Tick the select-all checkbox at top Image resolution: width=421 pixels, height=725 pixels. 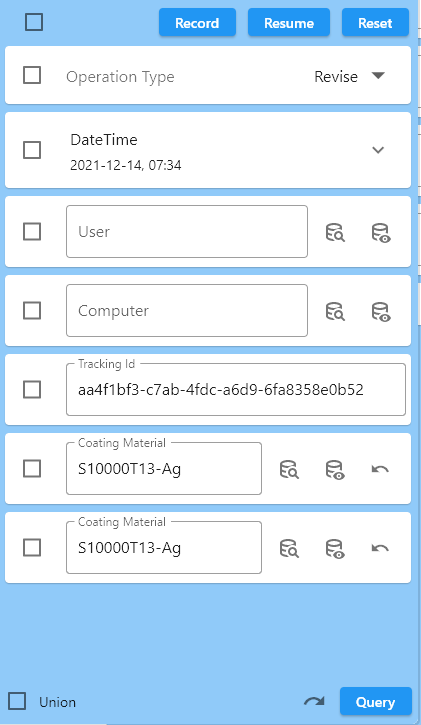pos(34,22)
